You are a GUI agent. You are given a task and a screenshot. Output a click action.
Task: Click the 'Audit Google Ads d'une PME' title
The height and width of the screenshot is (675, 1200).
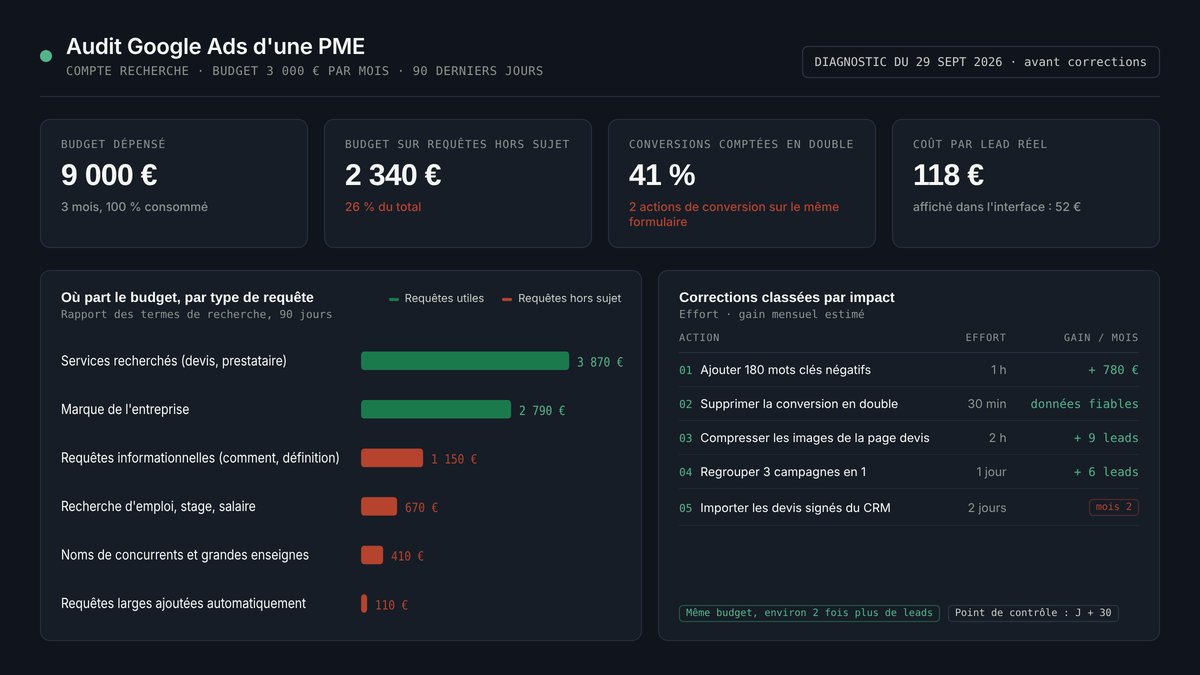click(215, 46)
